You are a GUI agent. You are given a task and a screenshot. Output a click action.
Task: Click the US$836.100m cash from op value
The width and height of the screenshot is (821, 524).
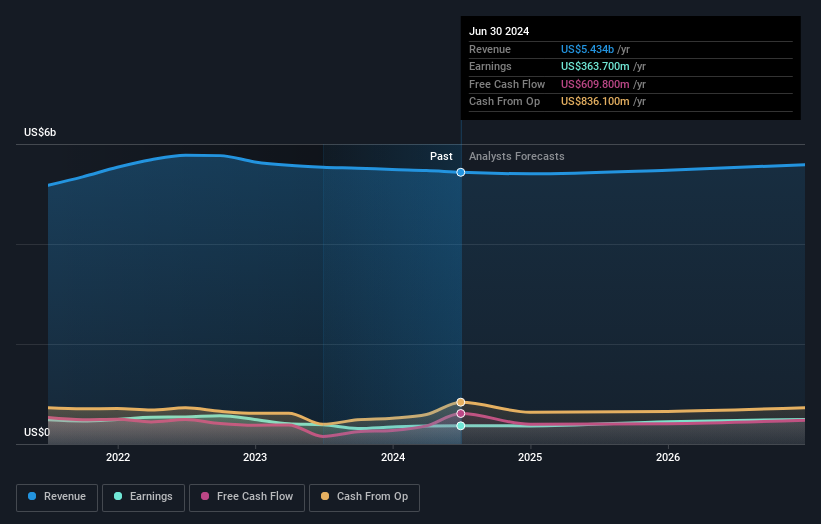595,102
